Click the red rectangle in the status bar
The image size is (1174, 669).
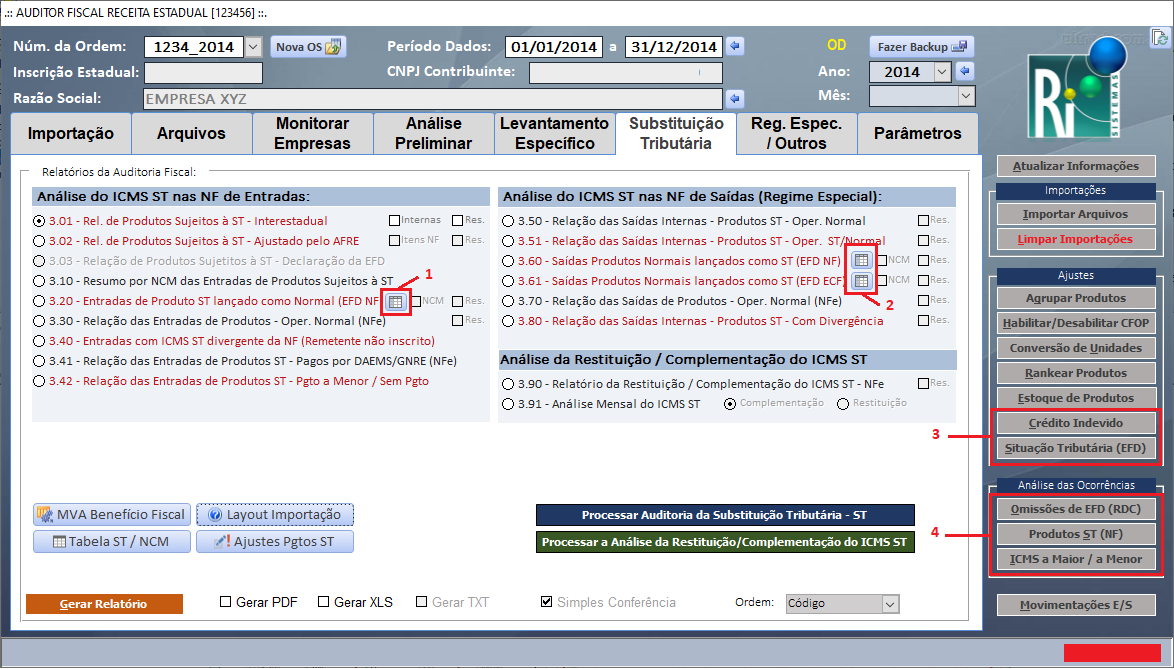1111,652
